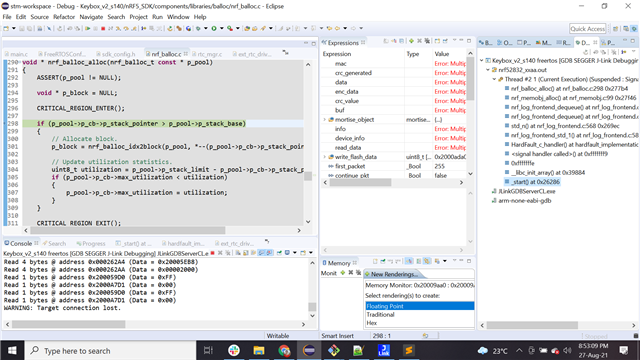Resume execution with the green Resume icon
This screenshot has width=640, height=360.
point(87,29)
